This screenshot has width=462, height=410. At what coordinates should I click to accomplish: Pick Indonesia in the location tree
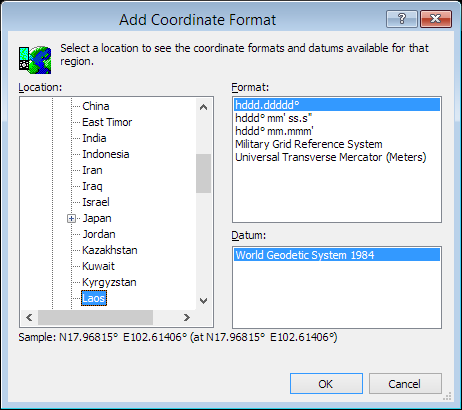click(106, 154)
